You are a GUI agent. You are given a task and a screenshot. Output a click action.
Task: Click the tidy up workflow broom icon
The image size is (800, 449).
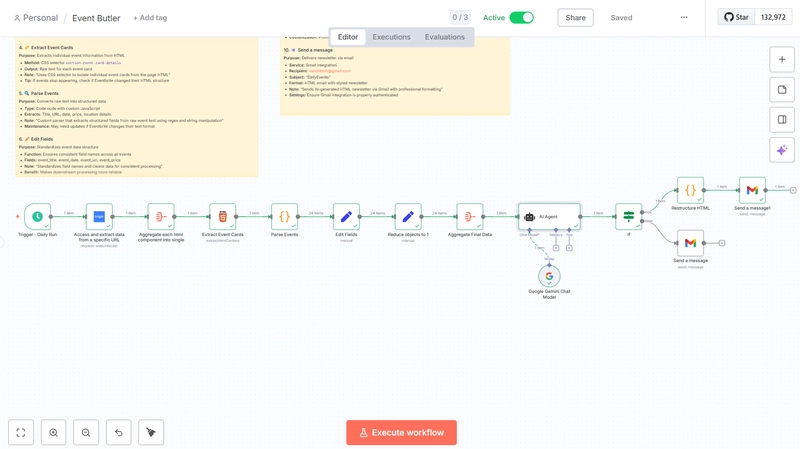pos(151,432)
